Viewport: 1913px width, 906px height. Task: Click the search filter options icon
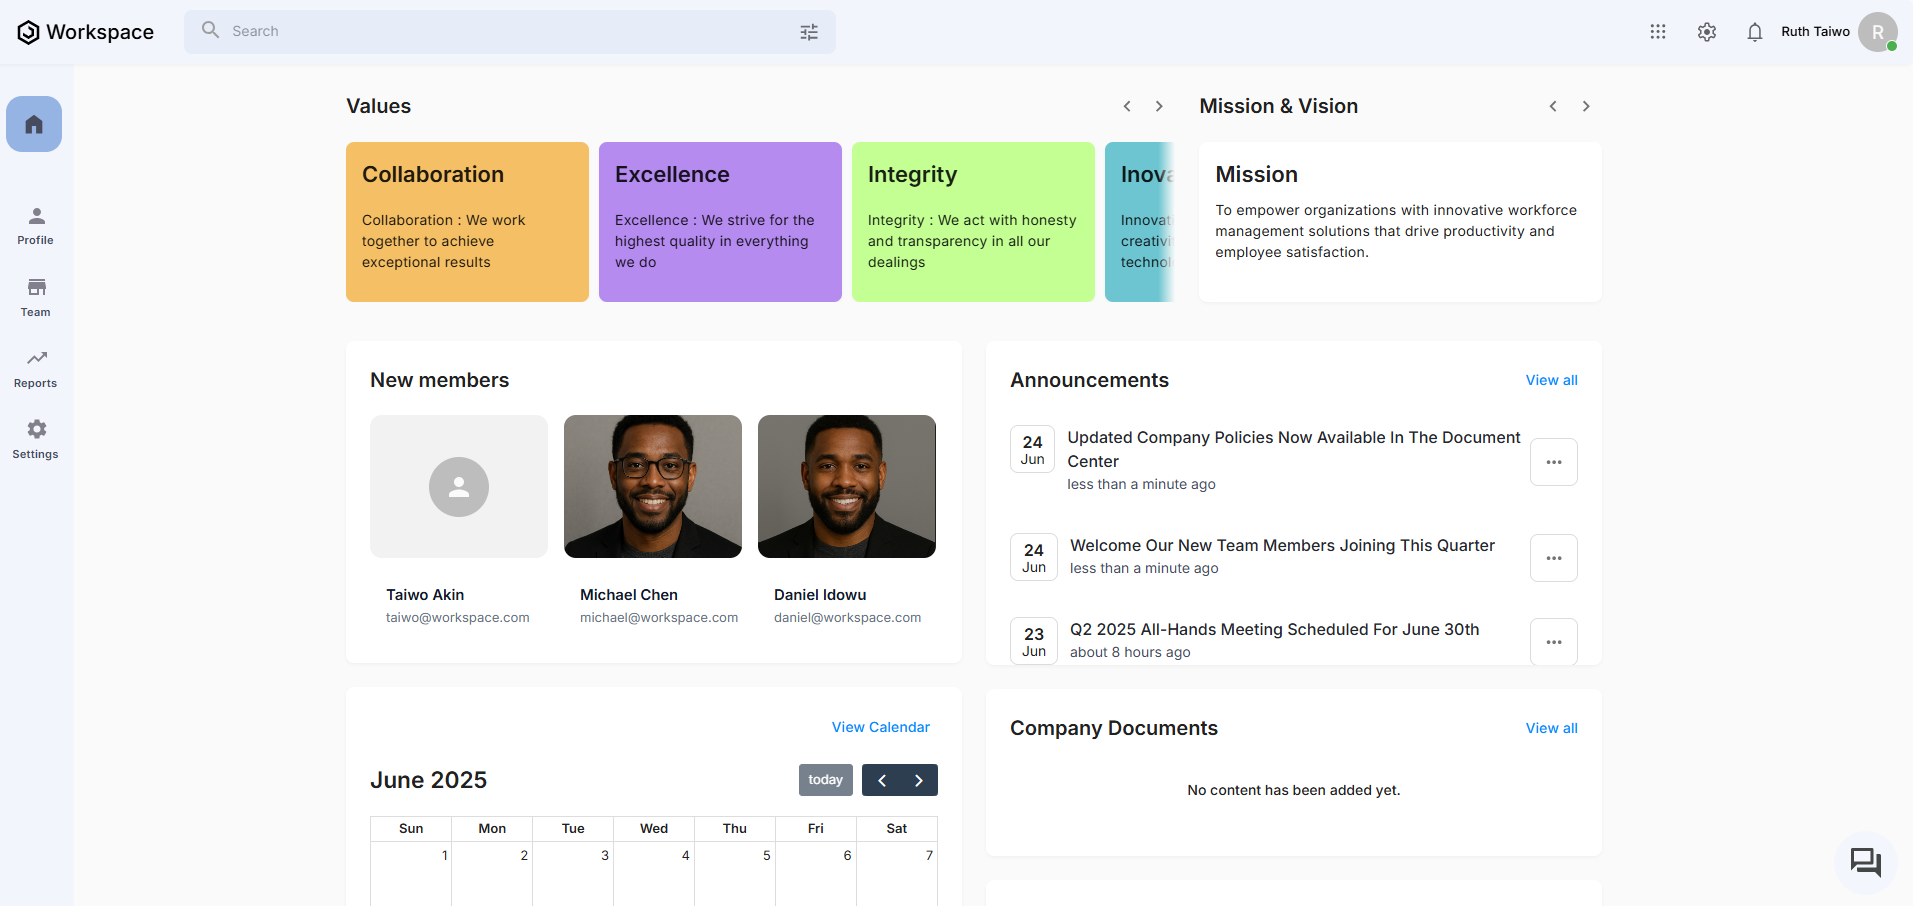(x=809, y=32)
